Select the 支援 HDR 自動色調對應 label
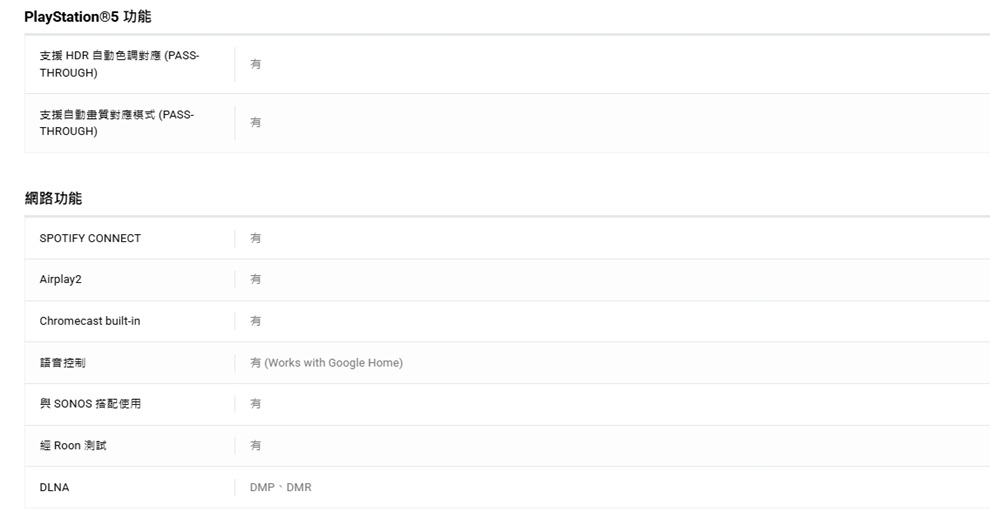990x512 pixels. pos(119,64)
